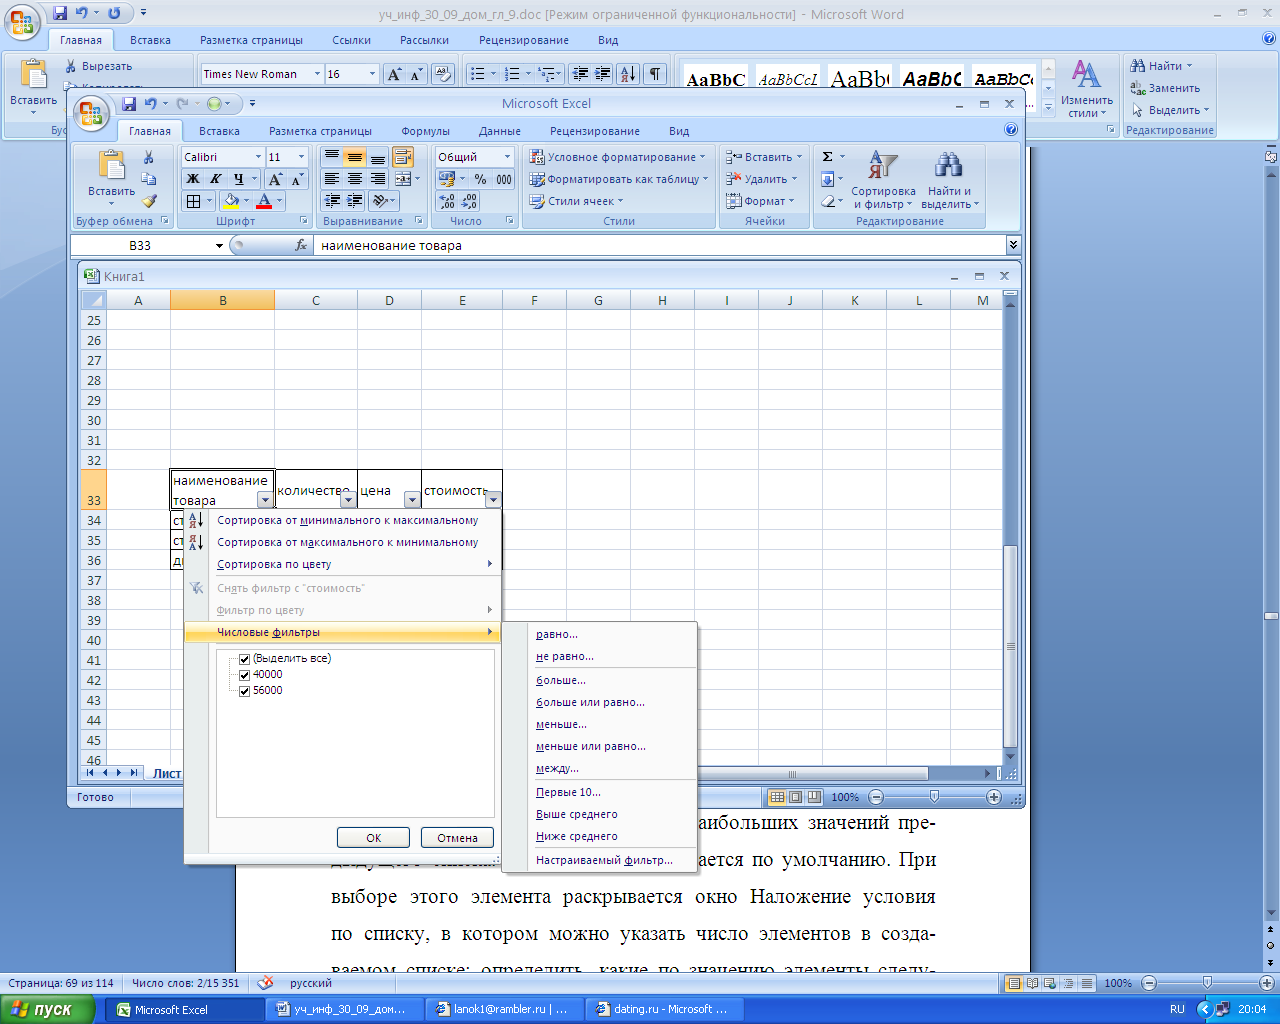Switch to Excel Данные tab

499,131
